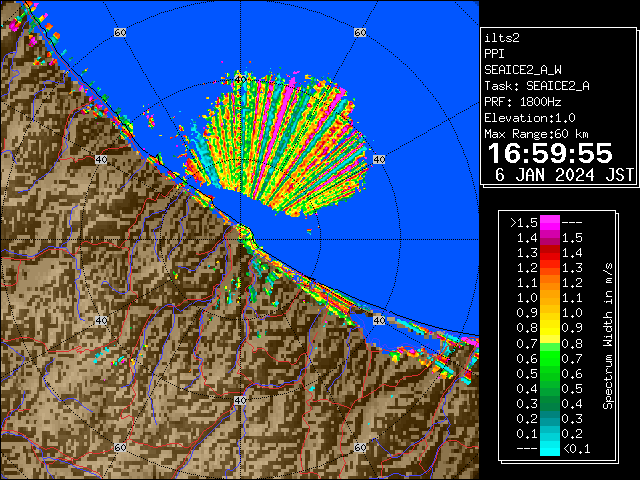
Task: Click the <0.1 legend label
Action: pyautogui.click(x=577, y=449)
